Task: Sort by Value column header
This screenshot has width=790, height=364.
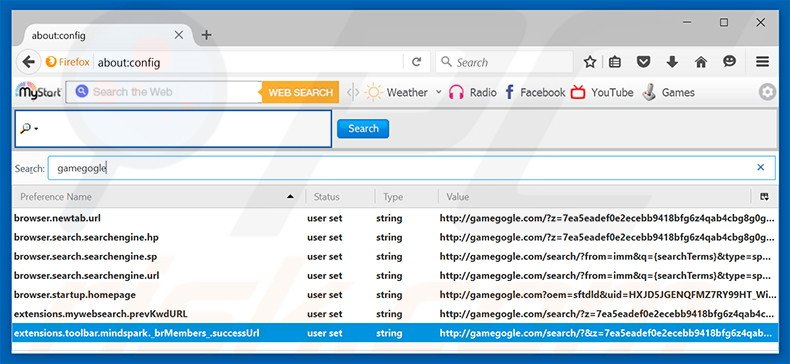Action: (x=594, y=197)
